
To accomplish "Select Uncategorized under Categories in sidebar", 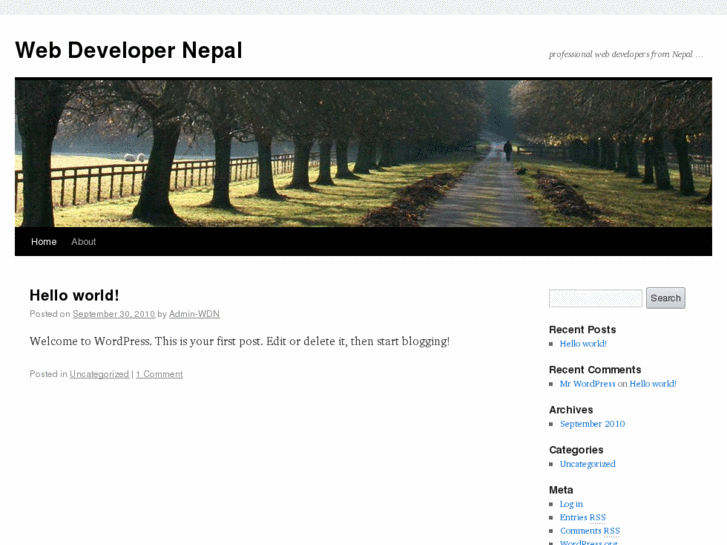I will [x=587, y=464].
